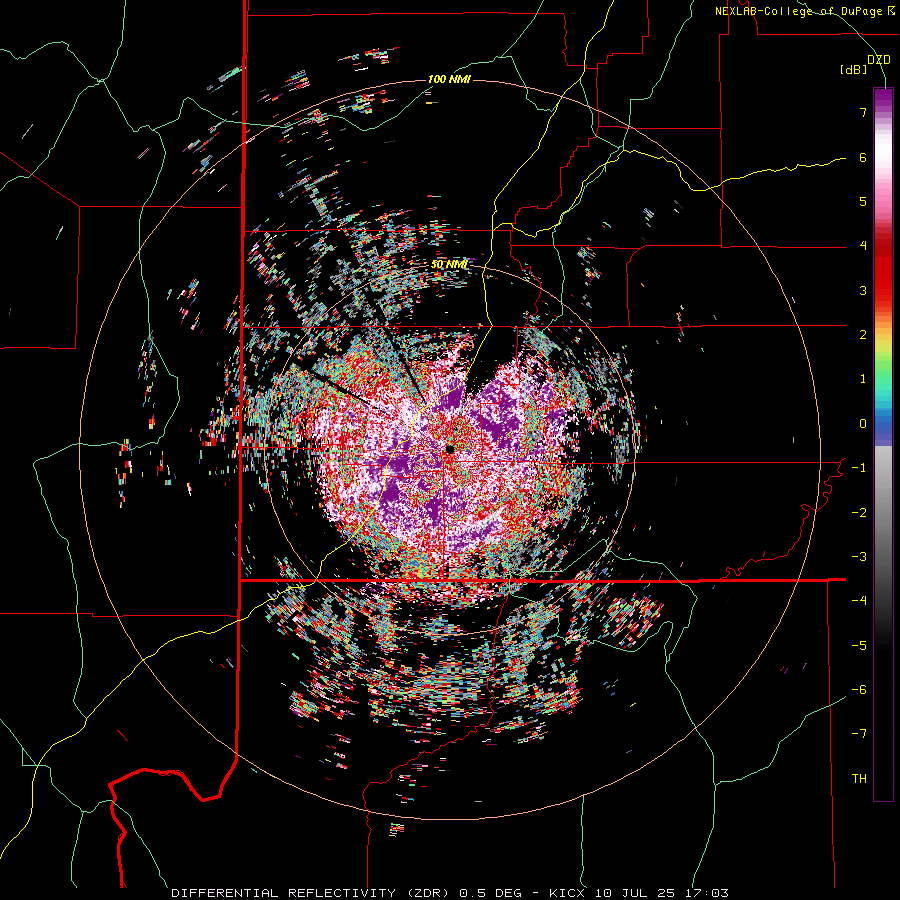Screen dimensions: 900x900
Task: Click the 100 NMI range ring label
Action: (x=449, y=79)
